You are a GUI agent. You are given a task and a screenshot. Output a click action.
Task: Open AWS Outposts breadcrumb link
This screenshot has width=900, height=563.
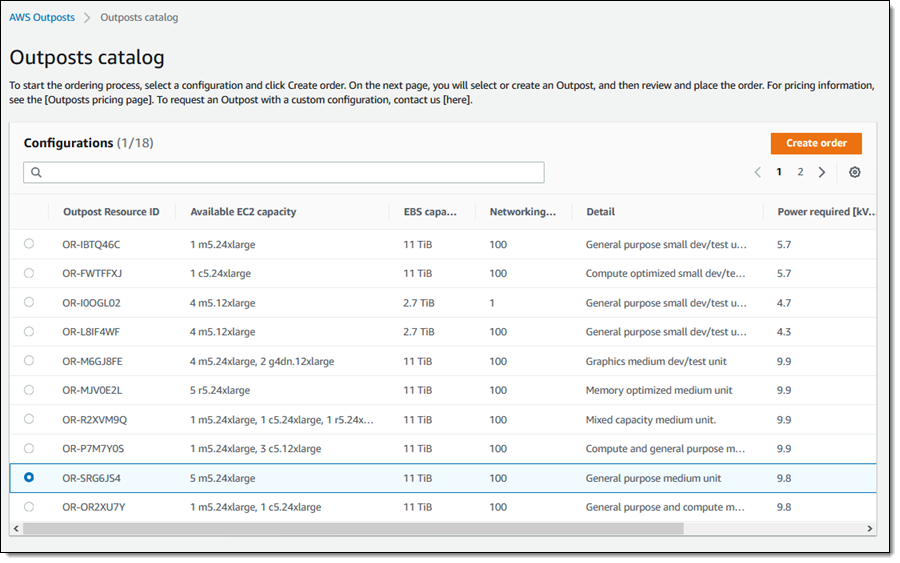click(42, 17)
